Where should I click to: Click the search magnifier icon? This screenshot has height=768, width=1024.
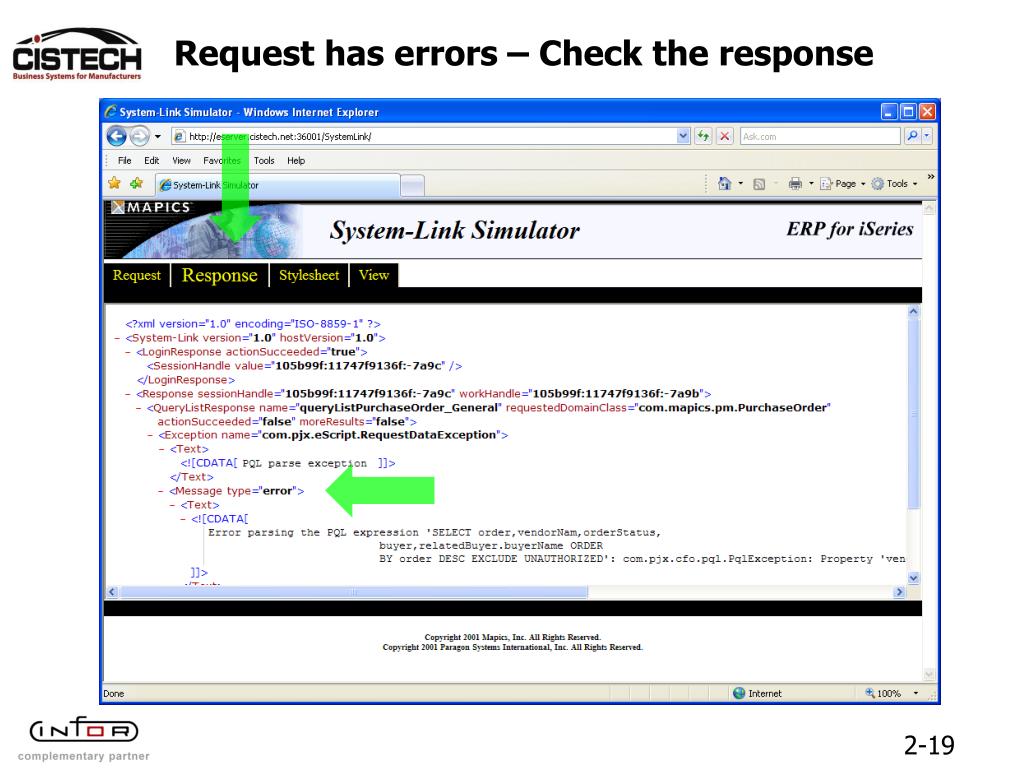coord(912,136)
